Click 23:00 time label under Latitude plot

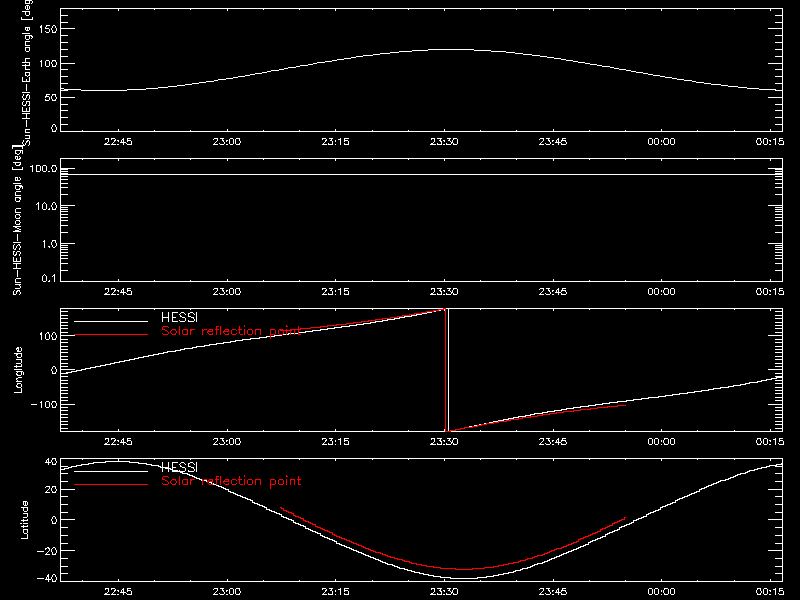point(227,592)
